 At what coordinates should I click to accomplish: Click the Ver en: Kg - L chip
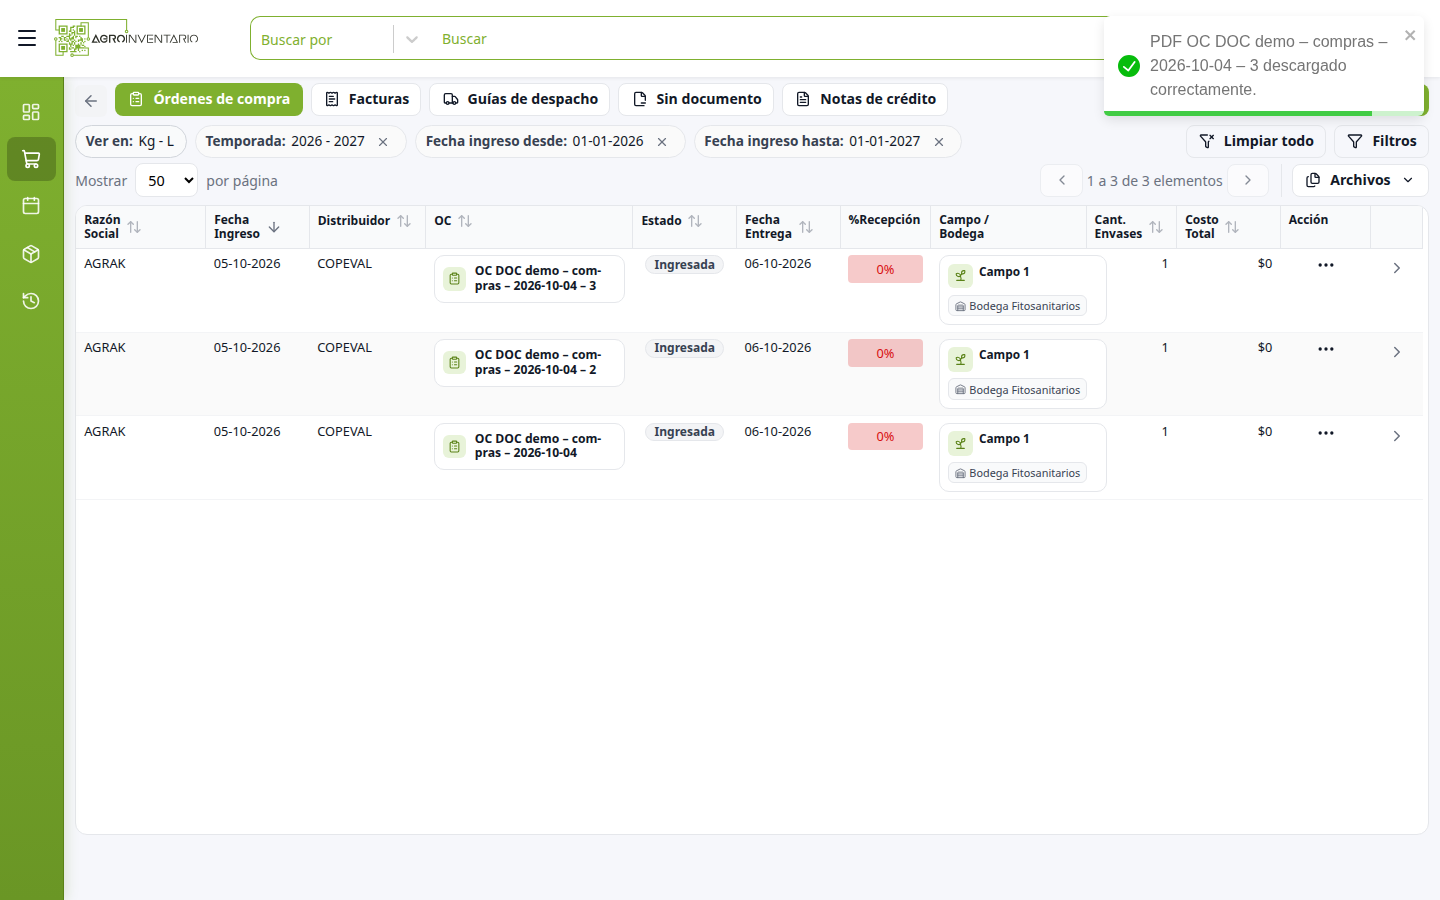(x=130, y=142)
